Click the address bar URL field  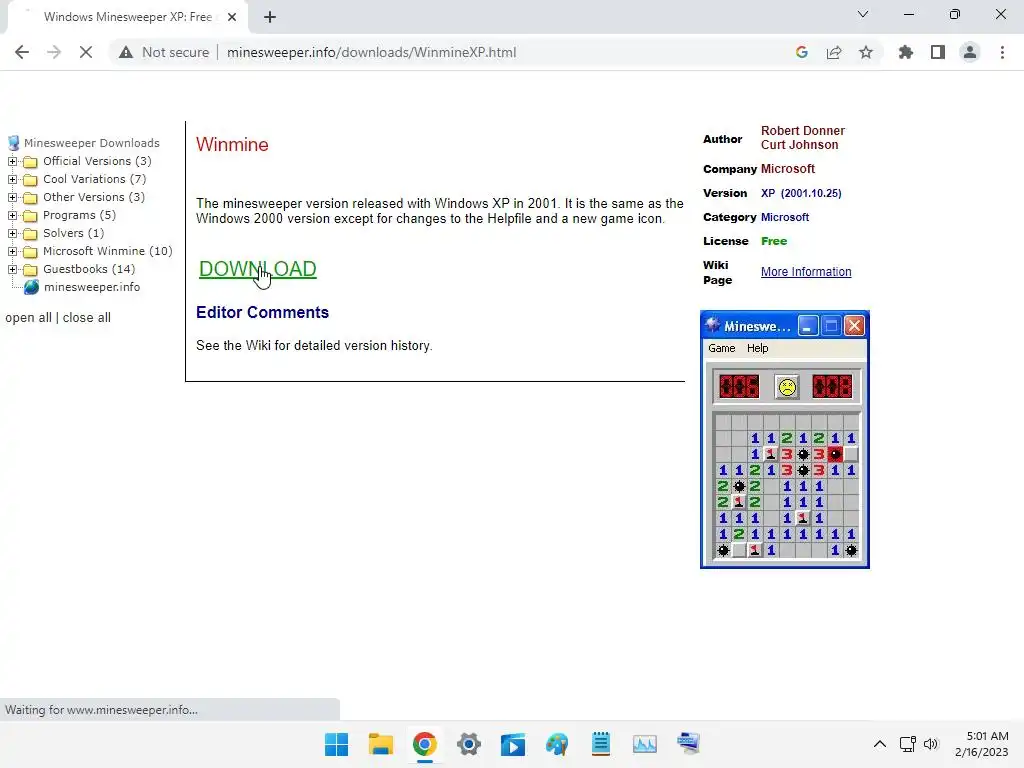(496, 52)
